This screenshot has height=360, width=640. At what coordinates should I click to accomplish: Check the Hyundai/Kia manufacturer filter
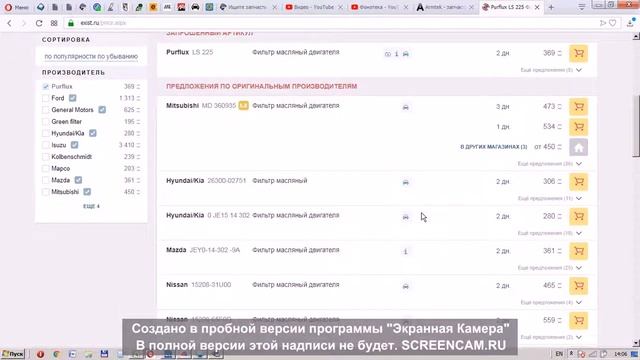point(46,133)
